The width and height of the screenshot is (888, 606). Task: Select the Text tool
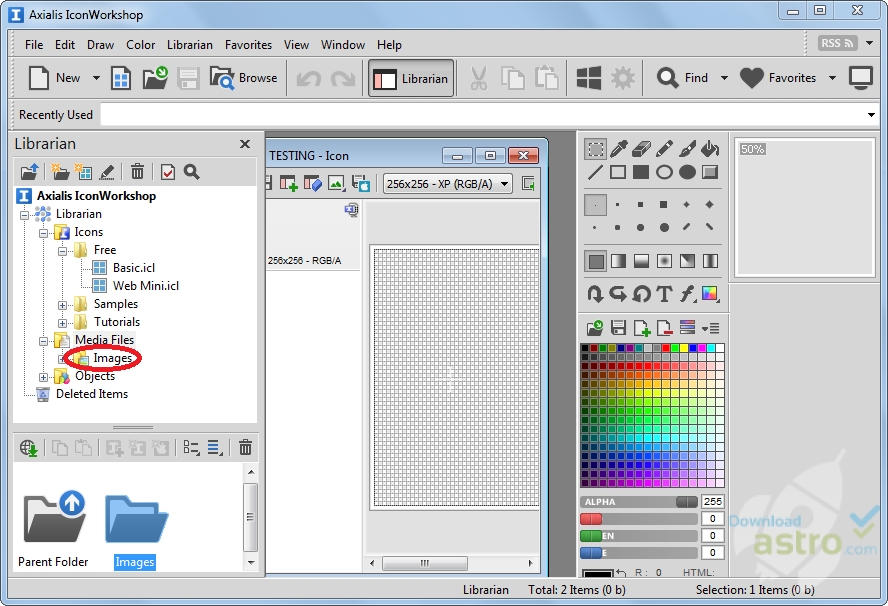663,292
